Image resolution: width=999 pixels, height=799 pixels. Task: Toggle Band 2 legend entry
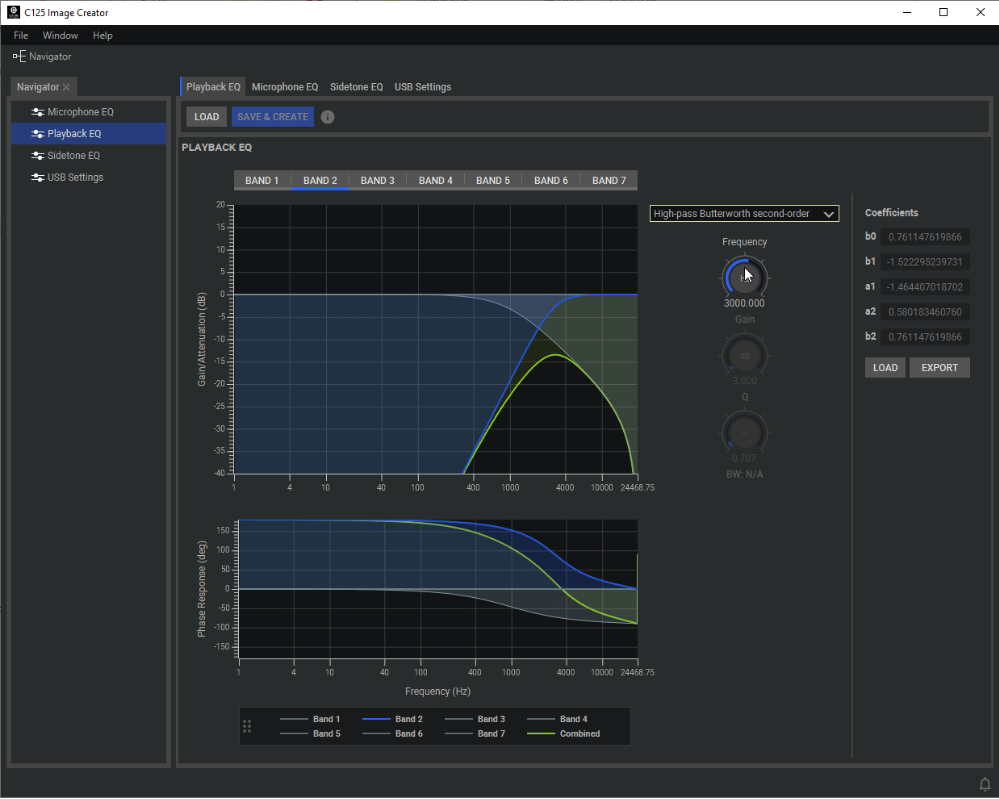(391, 719)
